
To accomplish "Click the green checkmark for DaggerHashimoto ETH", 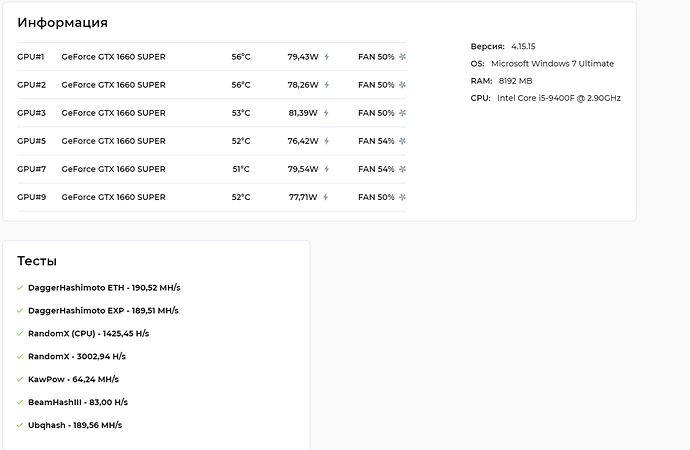I will 20,288.
